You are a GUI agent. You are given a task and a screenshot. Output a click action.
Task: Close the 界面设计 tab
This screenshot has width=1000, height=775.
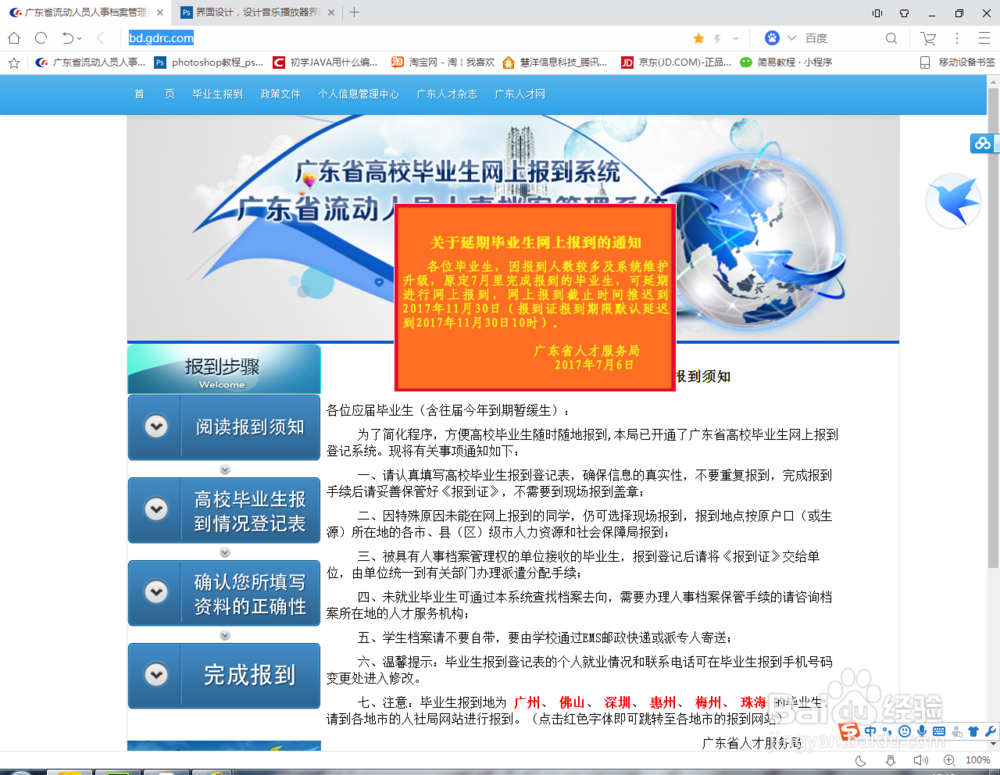click(x=331, y=12)
